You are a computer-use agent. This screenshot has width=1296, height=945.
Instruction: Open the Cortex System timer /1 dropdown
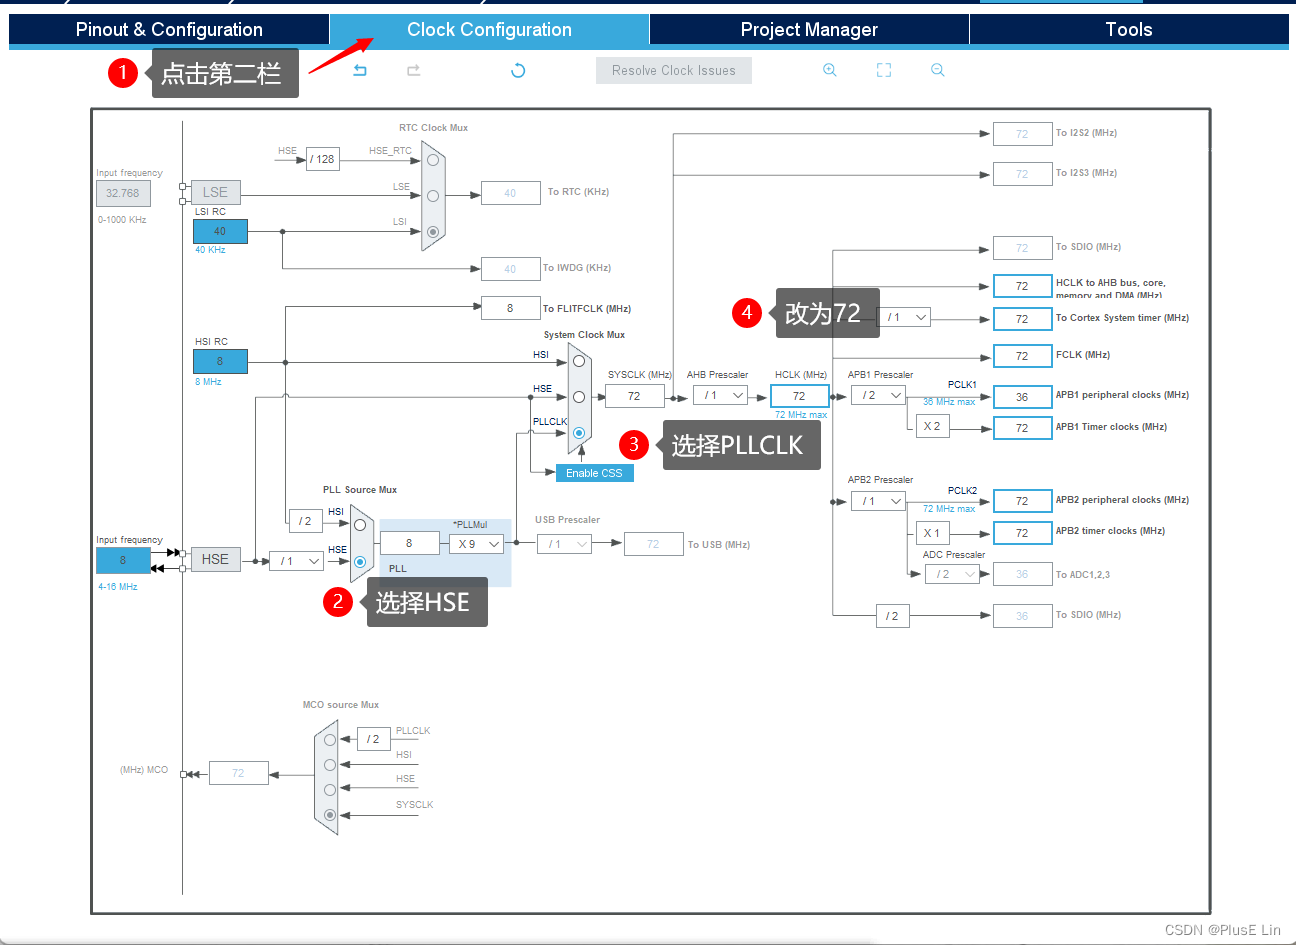(904, 317)
